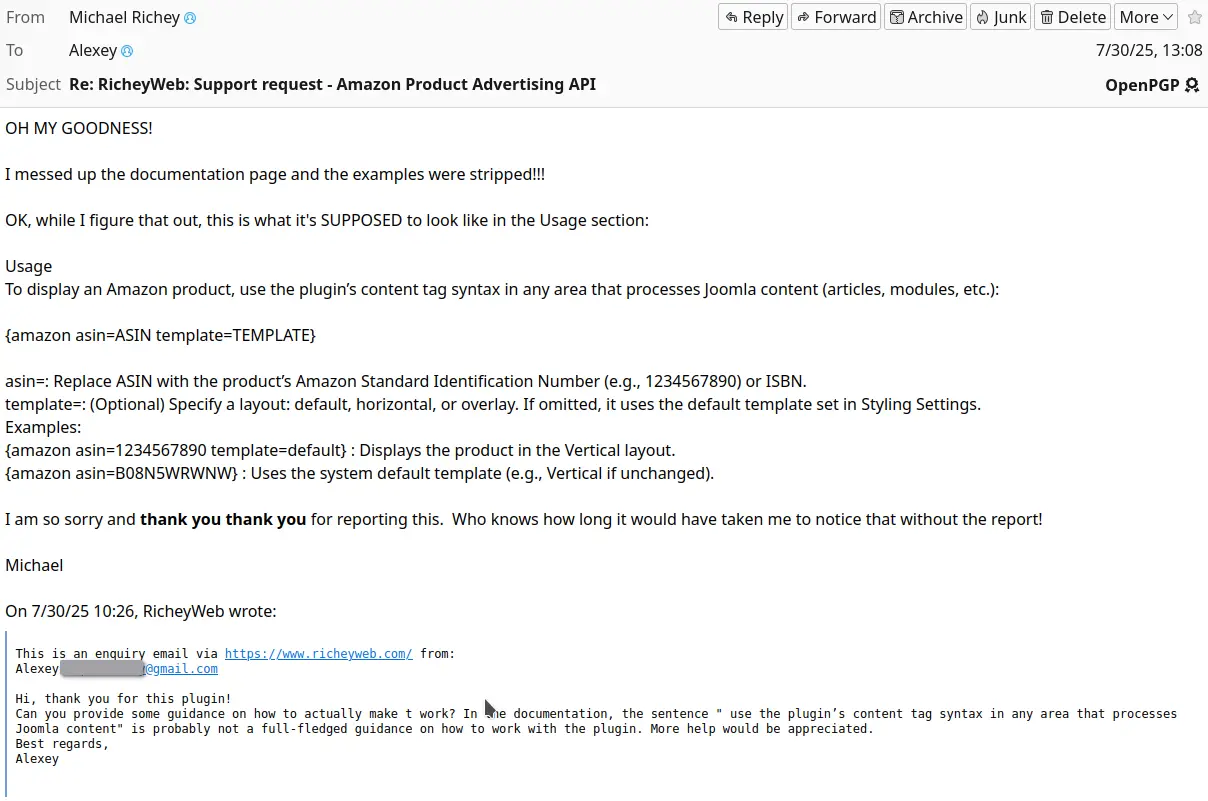Select sender name Michael Richey
This screenshot has width=1208, height=801.
click(x=124, y=17)
